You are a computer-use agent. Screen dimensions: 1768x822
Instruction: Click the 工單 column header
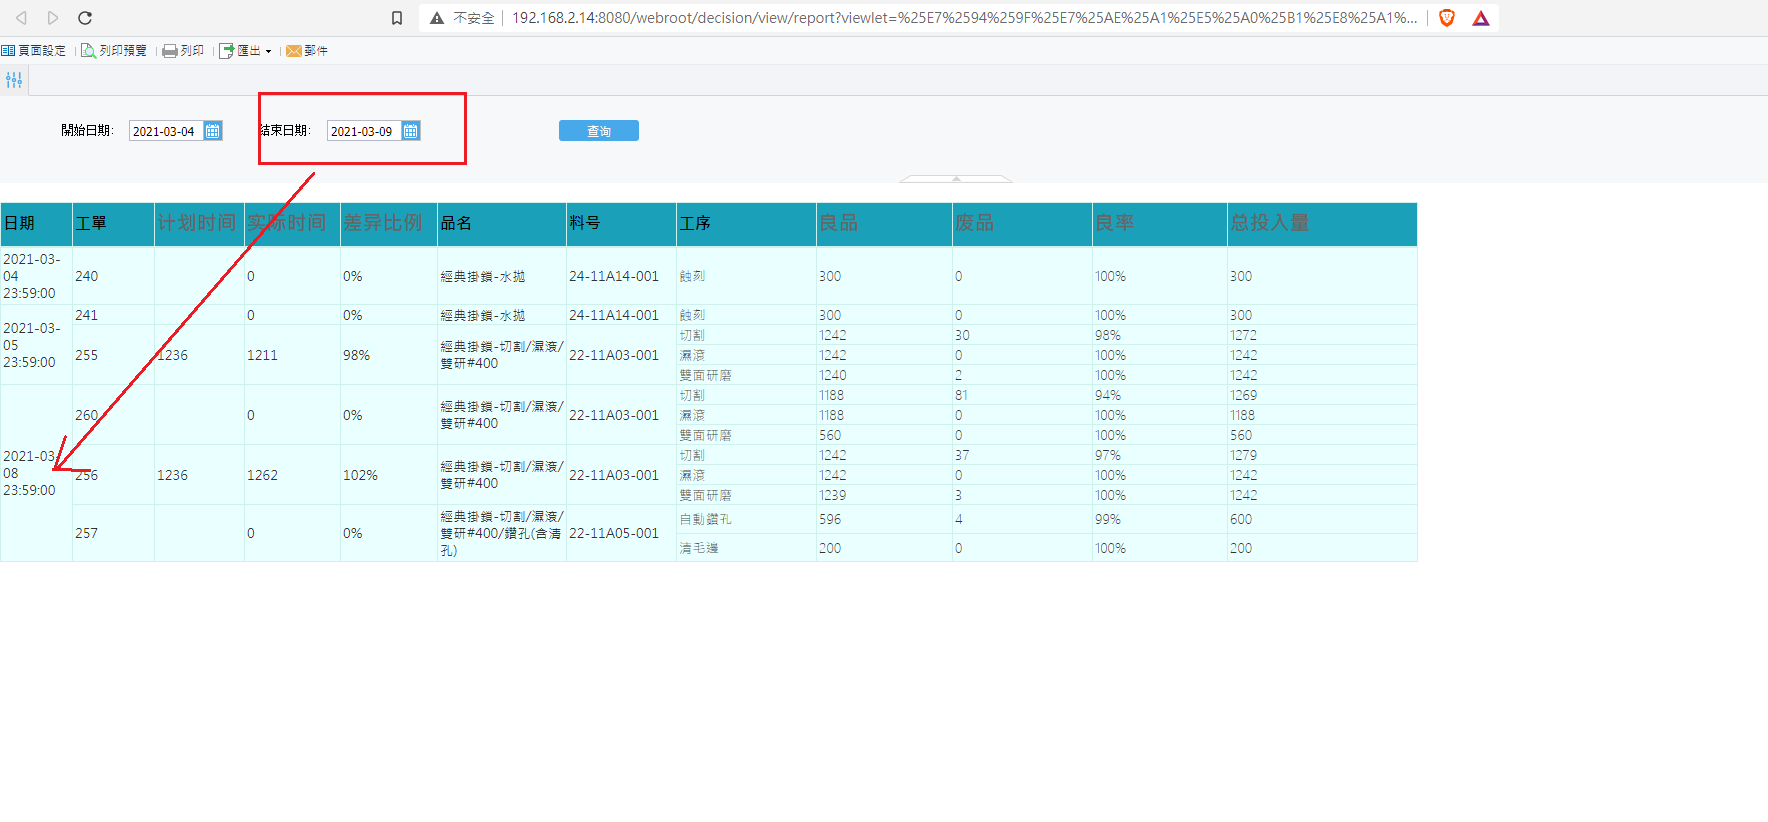113,224
